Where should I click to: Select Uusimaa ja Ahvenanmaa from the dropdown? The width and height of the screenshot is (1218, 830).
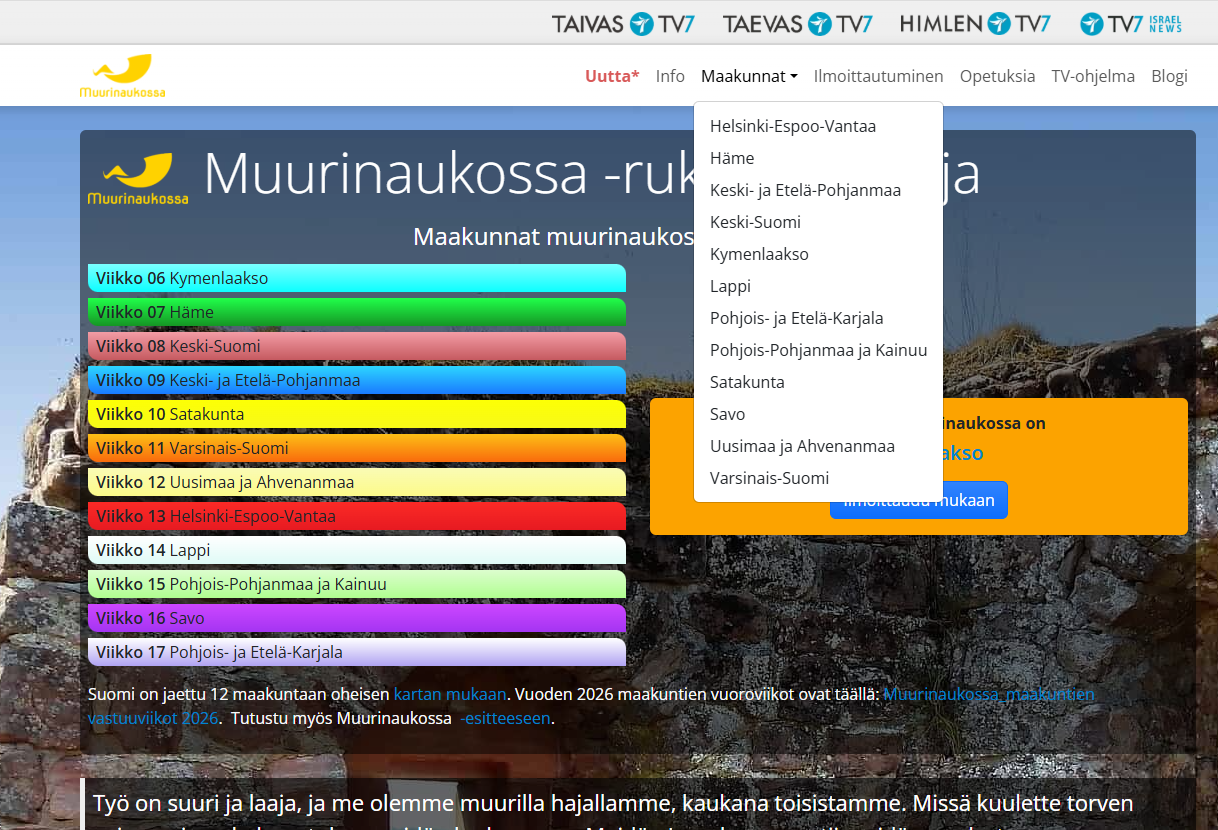tap(802, 446)
